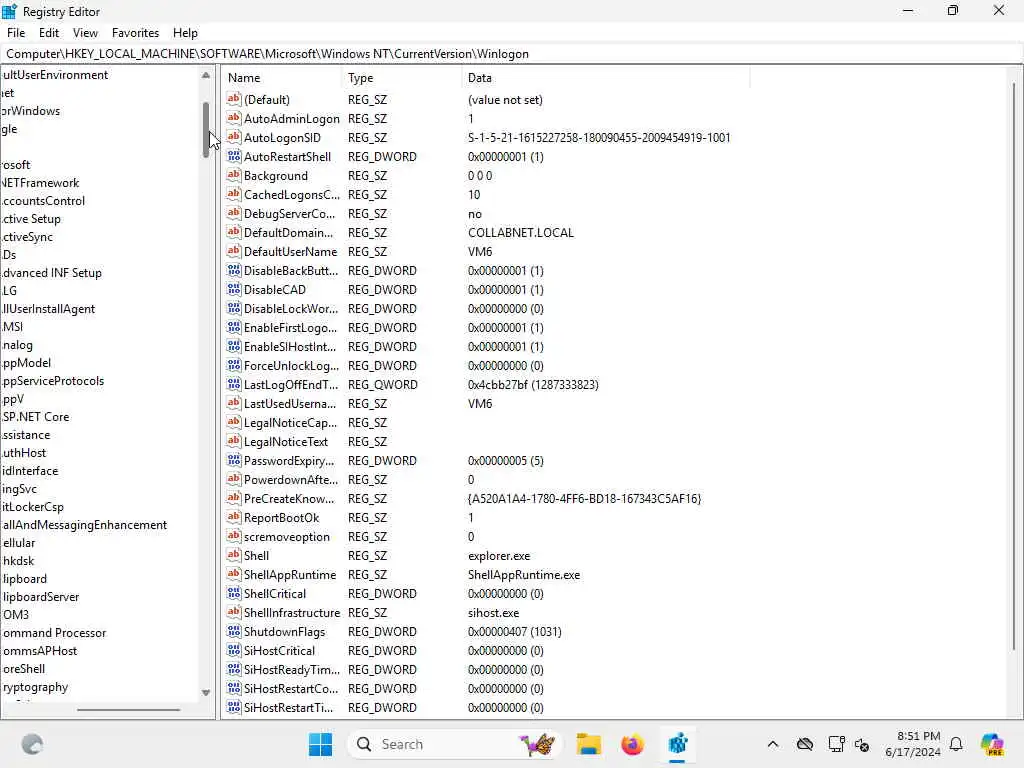Click the DWORD icon beside ShellCritical
The height and width of the screenshot is (768, 1024).
(x=234, y=593)
